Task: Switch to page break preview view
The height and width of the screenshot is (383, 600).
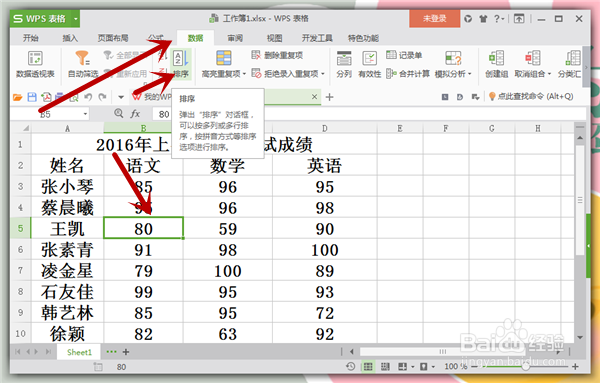Action: coord(385,367)
